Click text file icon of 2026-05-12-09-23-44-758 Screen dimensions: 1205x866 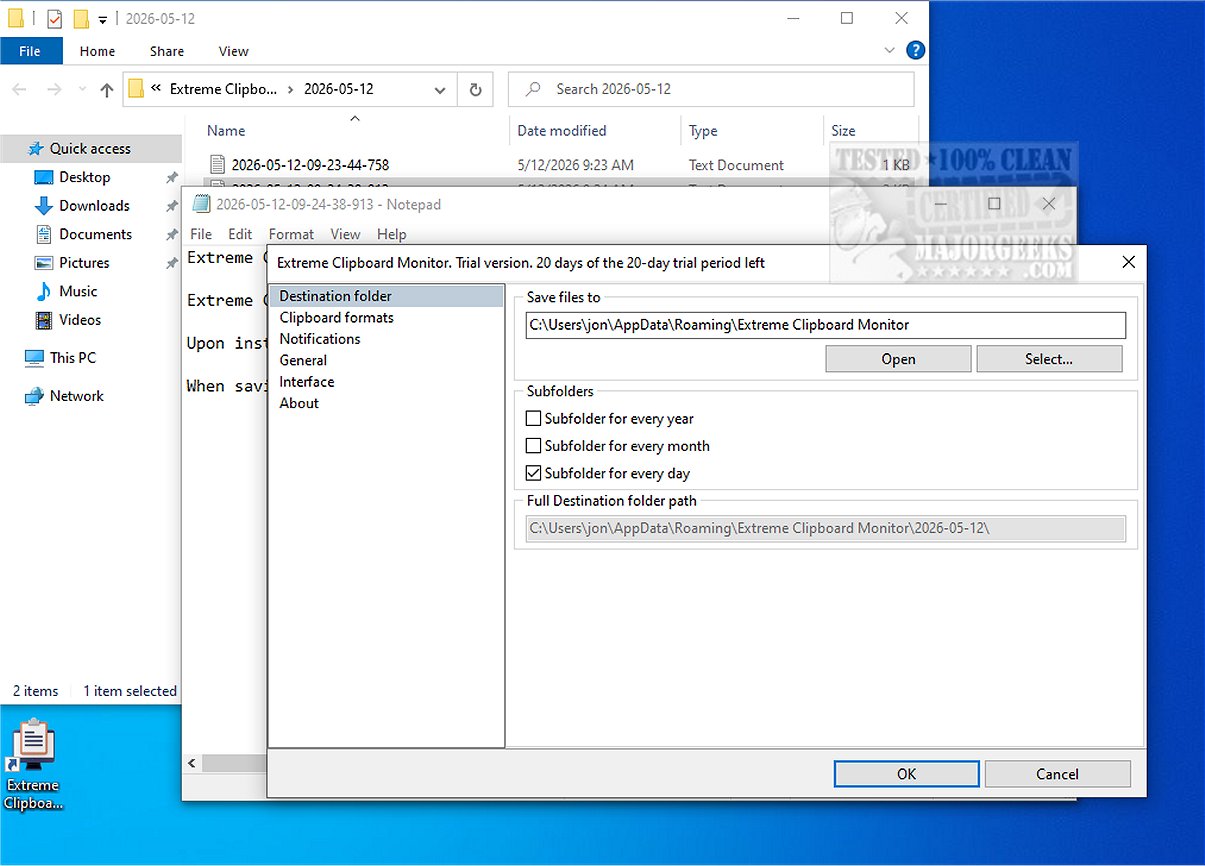[218, 164]
